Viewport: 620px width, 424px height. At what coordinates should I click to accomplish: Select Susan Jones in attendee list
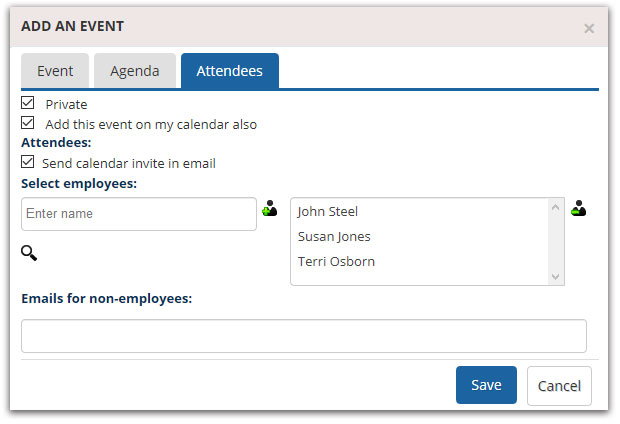[334, 237]
